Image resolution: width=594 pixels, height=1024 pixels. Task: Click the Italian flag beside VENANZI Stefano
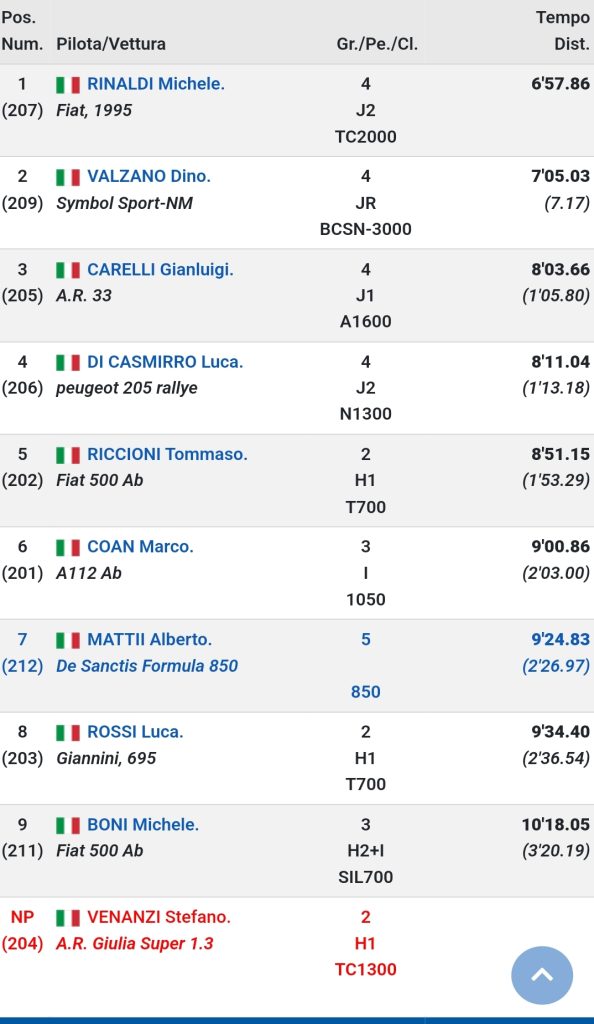[x=68, y=918]
